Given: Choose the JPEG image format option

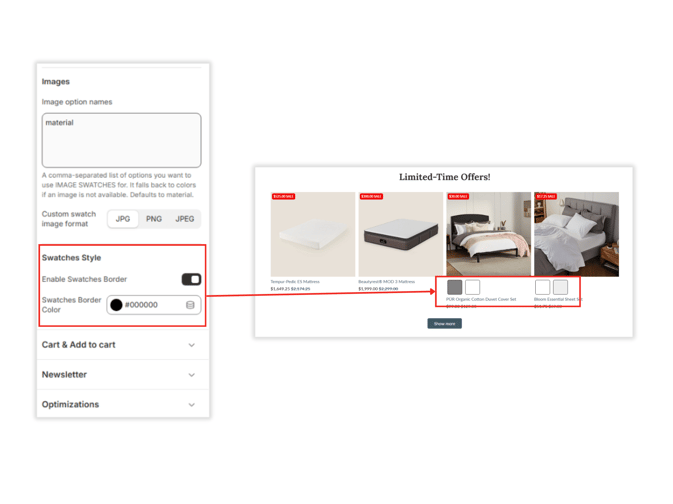Looking at the screenshot, I should (x=185, y=219).
